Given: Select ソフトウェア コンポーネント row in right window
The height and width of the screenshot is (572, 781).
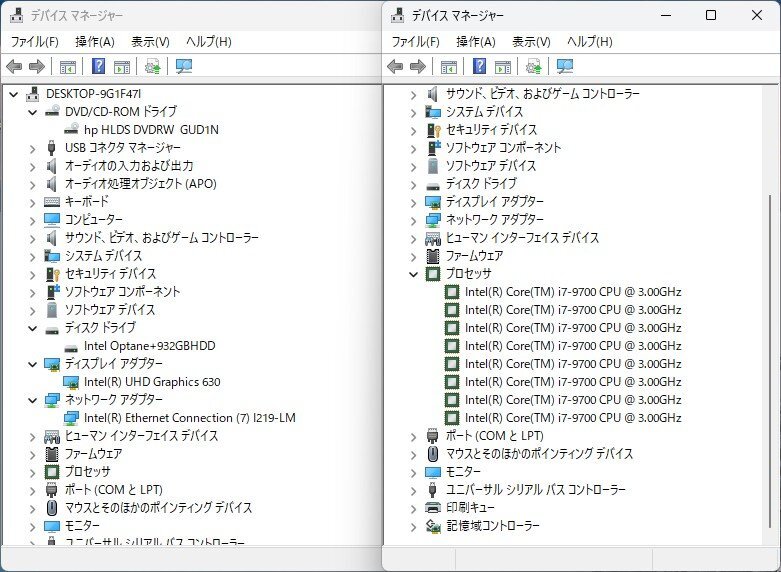Looking at the screenshot, I should [x=503, y=148].
